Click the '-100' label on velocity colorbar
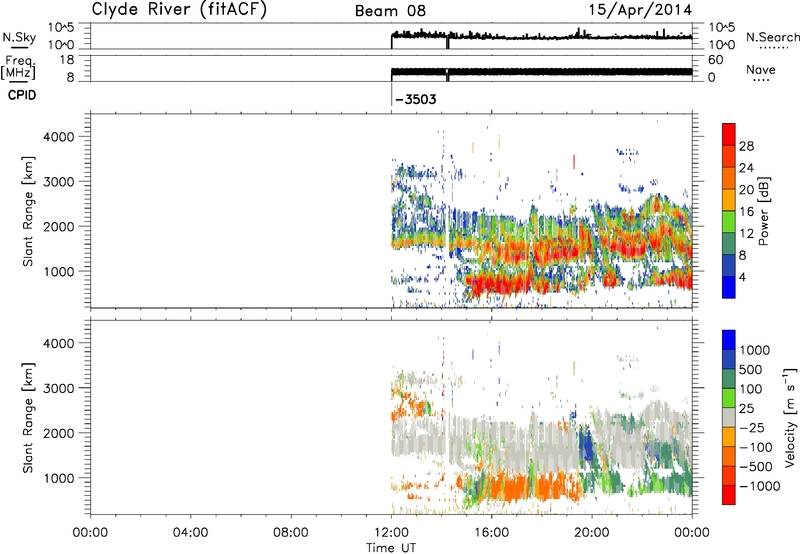The height and width of the screenshot is (554, 800). (x=757, y=447)
